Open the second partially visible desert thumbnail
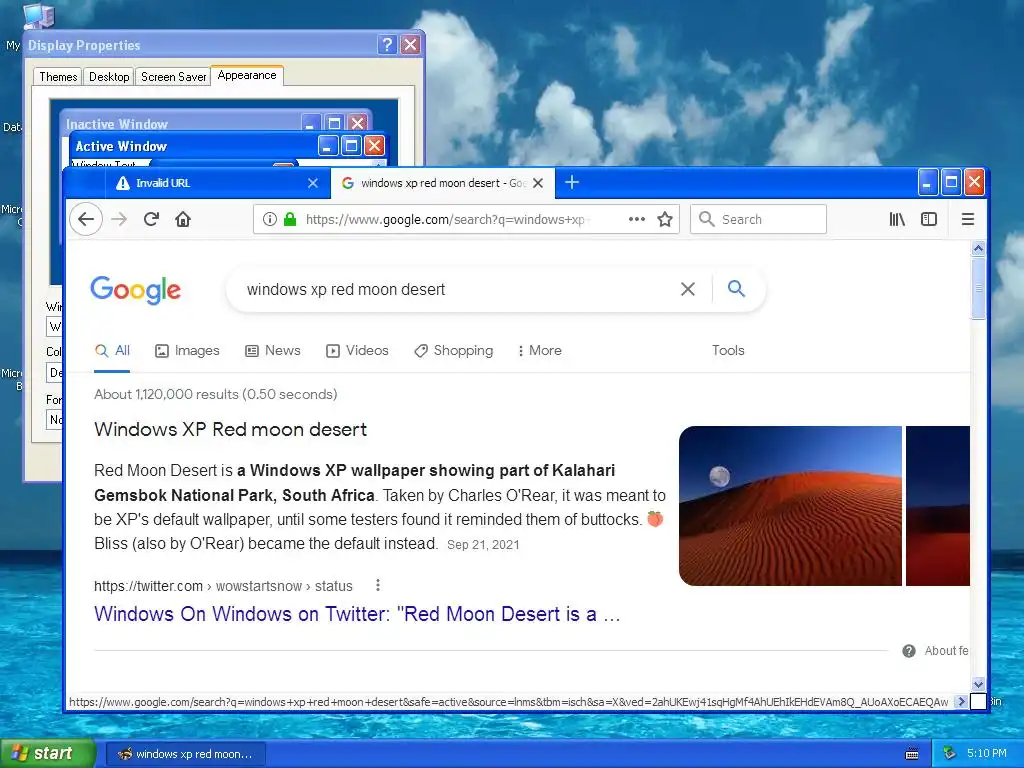 [938, 505]
